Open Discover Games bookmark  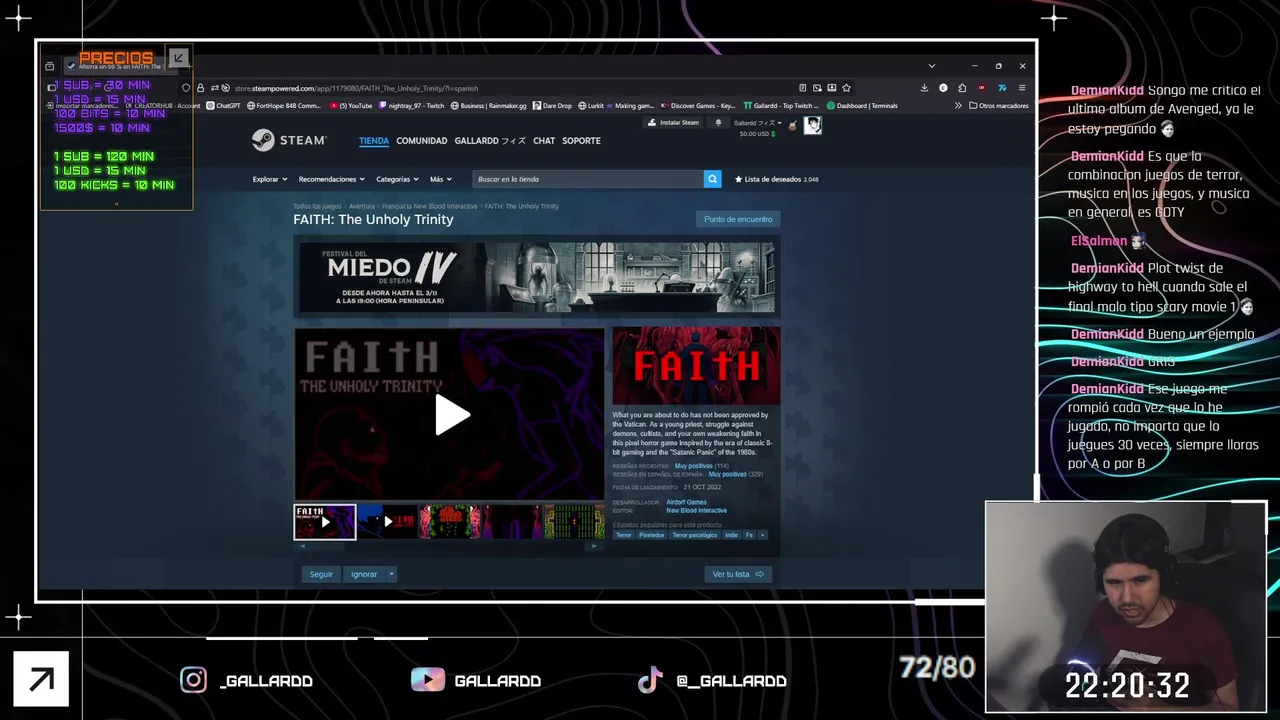(697, 106)
